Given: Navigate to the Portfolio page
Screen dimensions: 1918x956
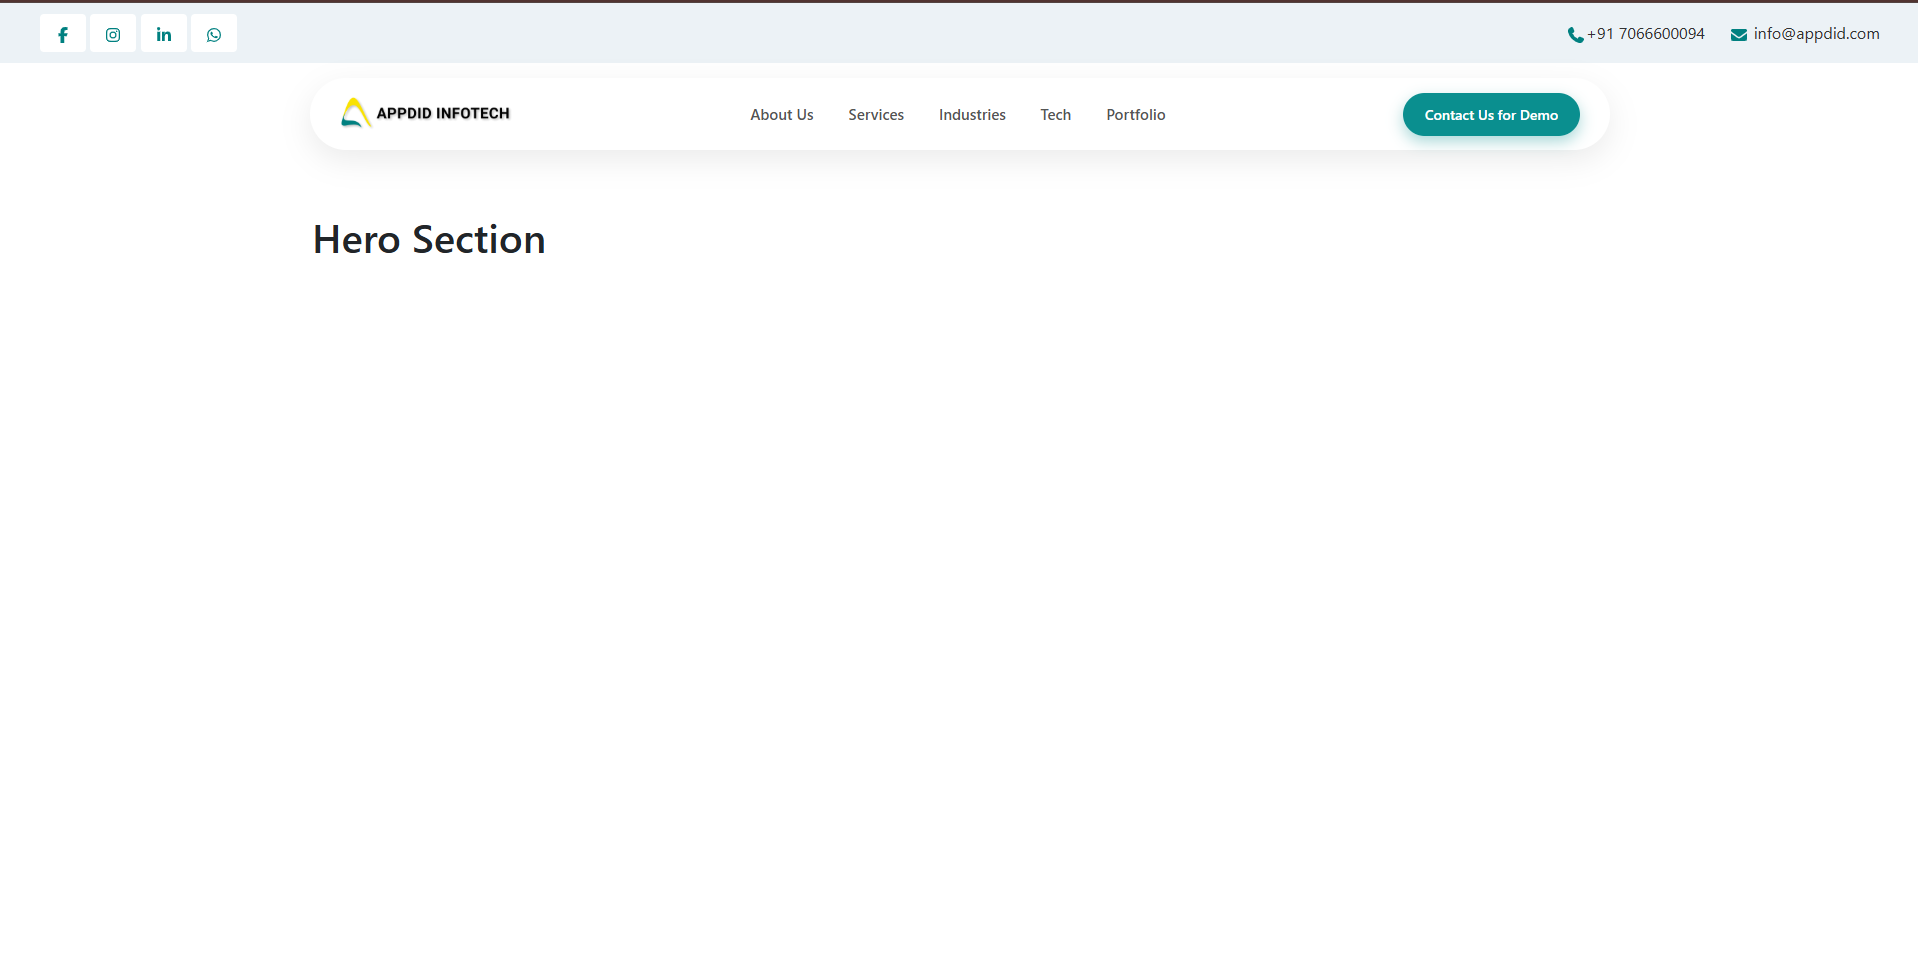Looking at the screenshot, I should [x=1135, y=115].
